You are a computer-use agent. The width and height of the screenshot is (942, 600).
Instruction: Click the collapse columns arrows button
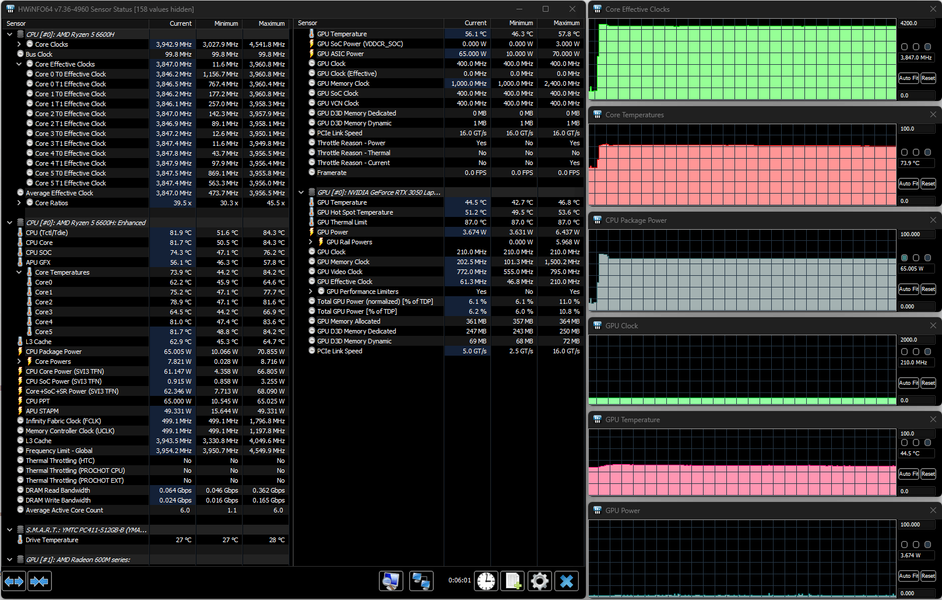coord(40,581)
